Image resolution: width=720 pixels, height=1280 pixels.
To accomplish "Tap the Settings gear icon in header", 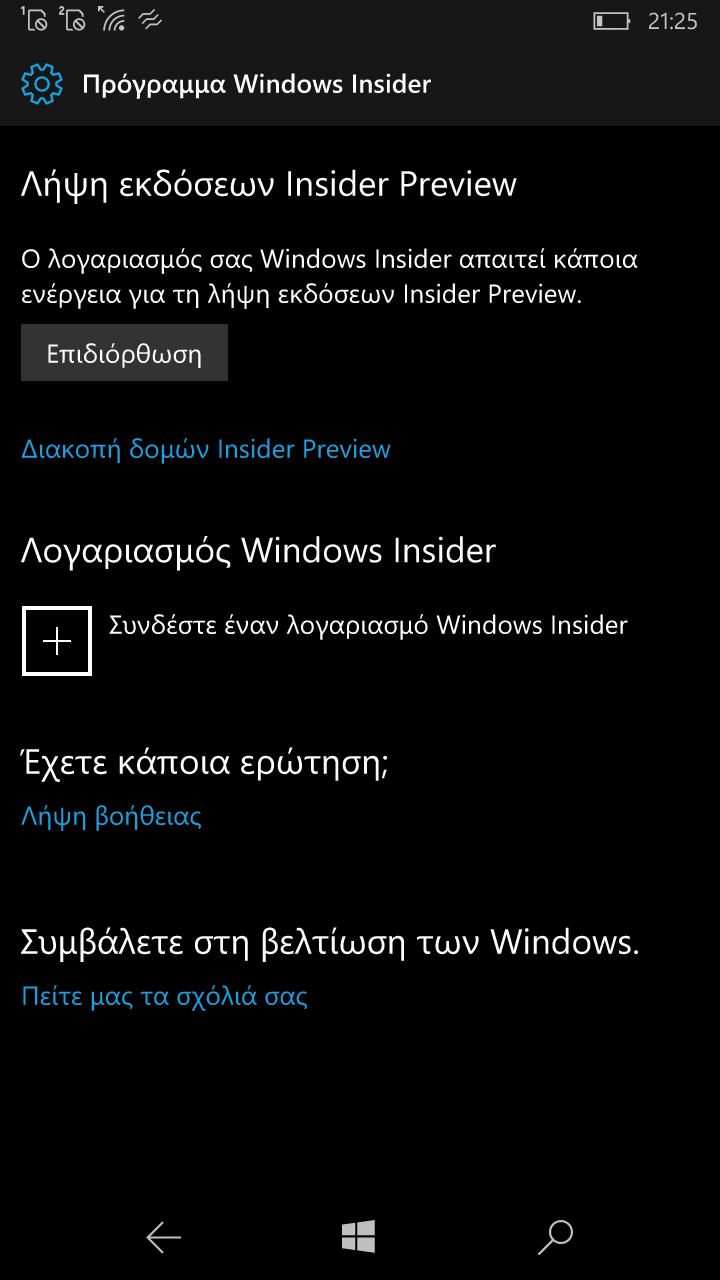I will click(x=41, y=84).
